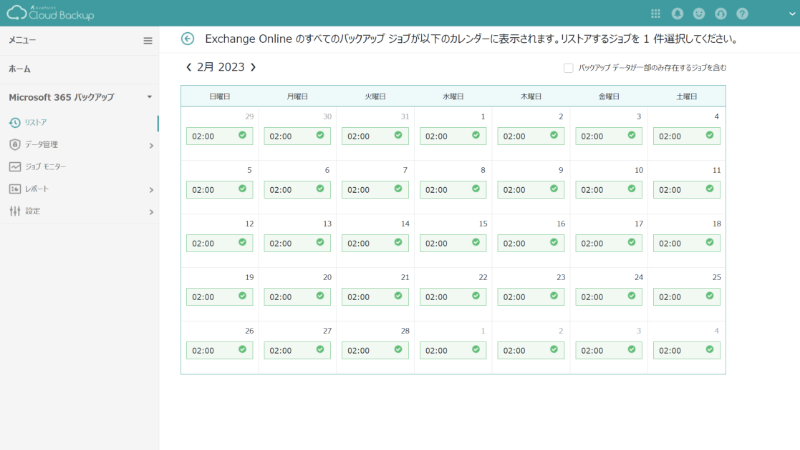Expand the account dropdown arrow in header
This screenshot has width=800, height=450.
[792, 14]
